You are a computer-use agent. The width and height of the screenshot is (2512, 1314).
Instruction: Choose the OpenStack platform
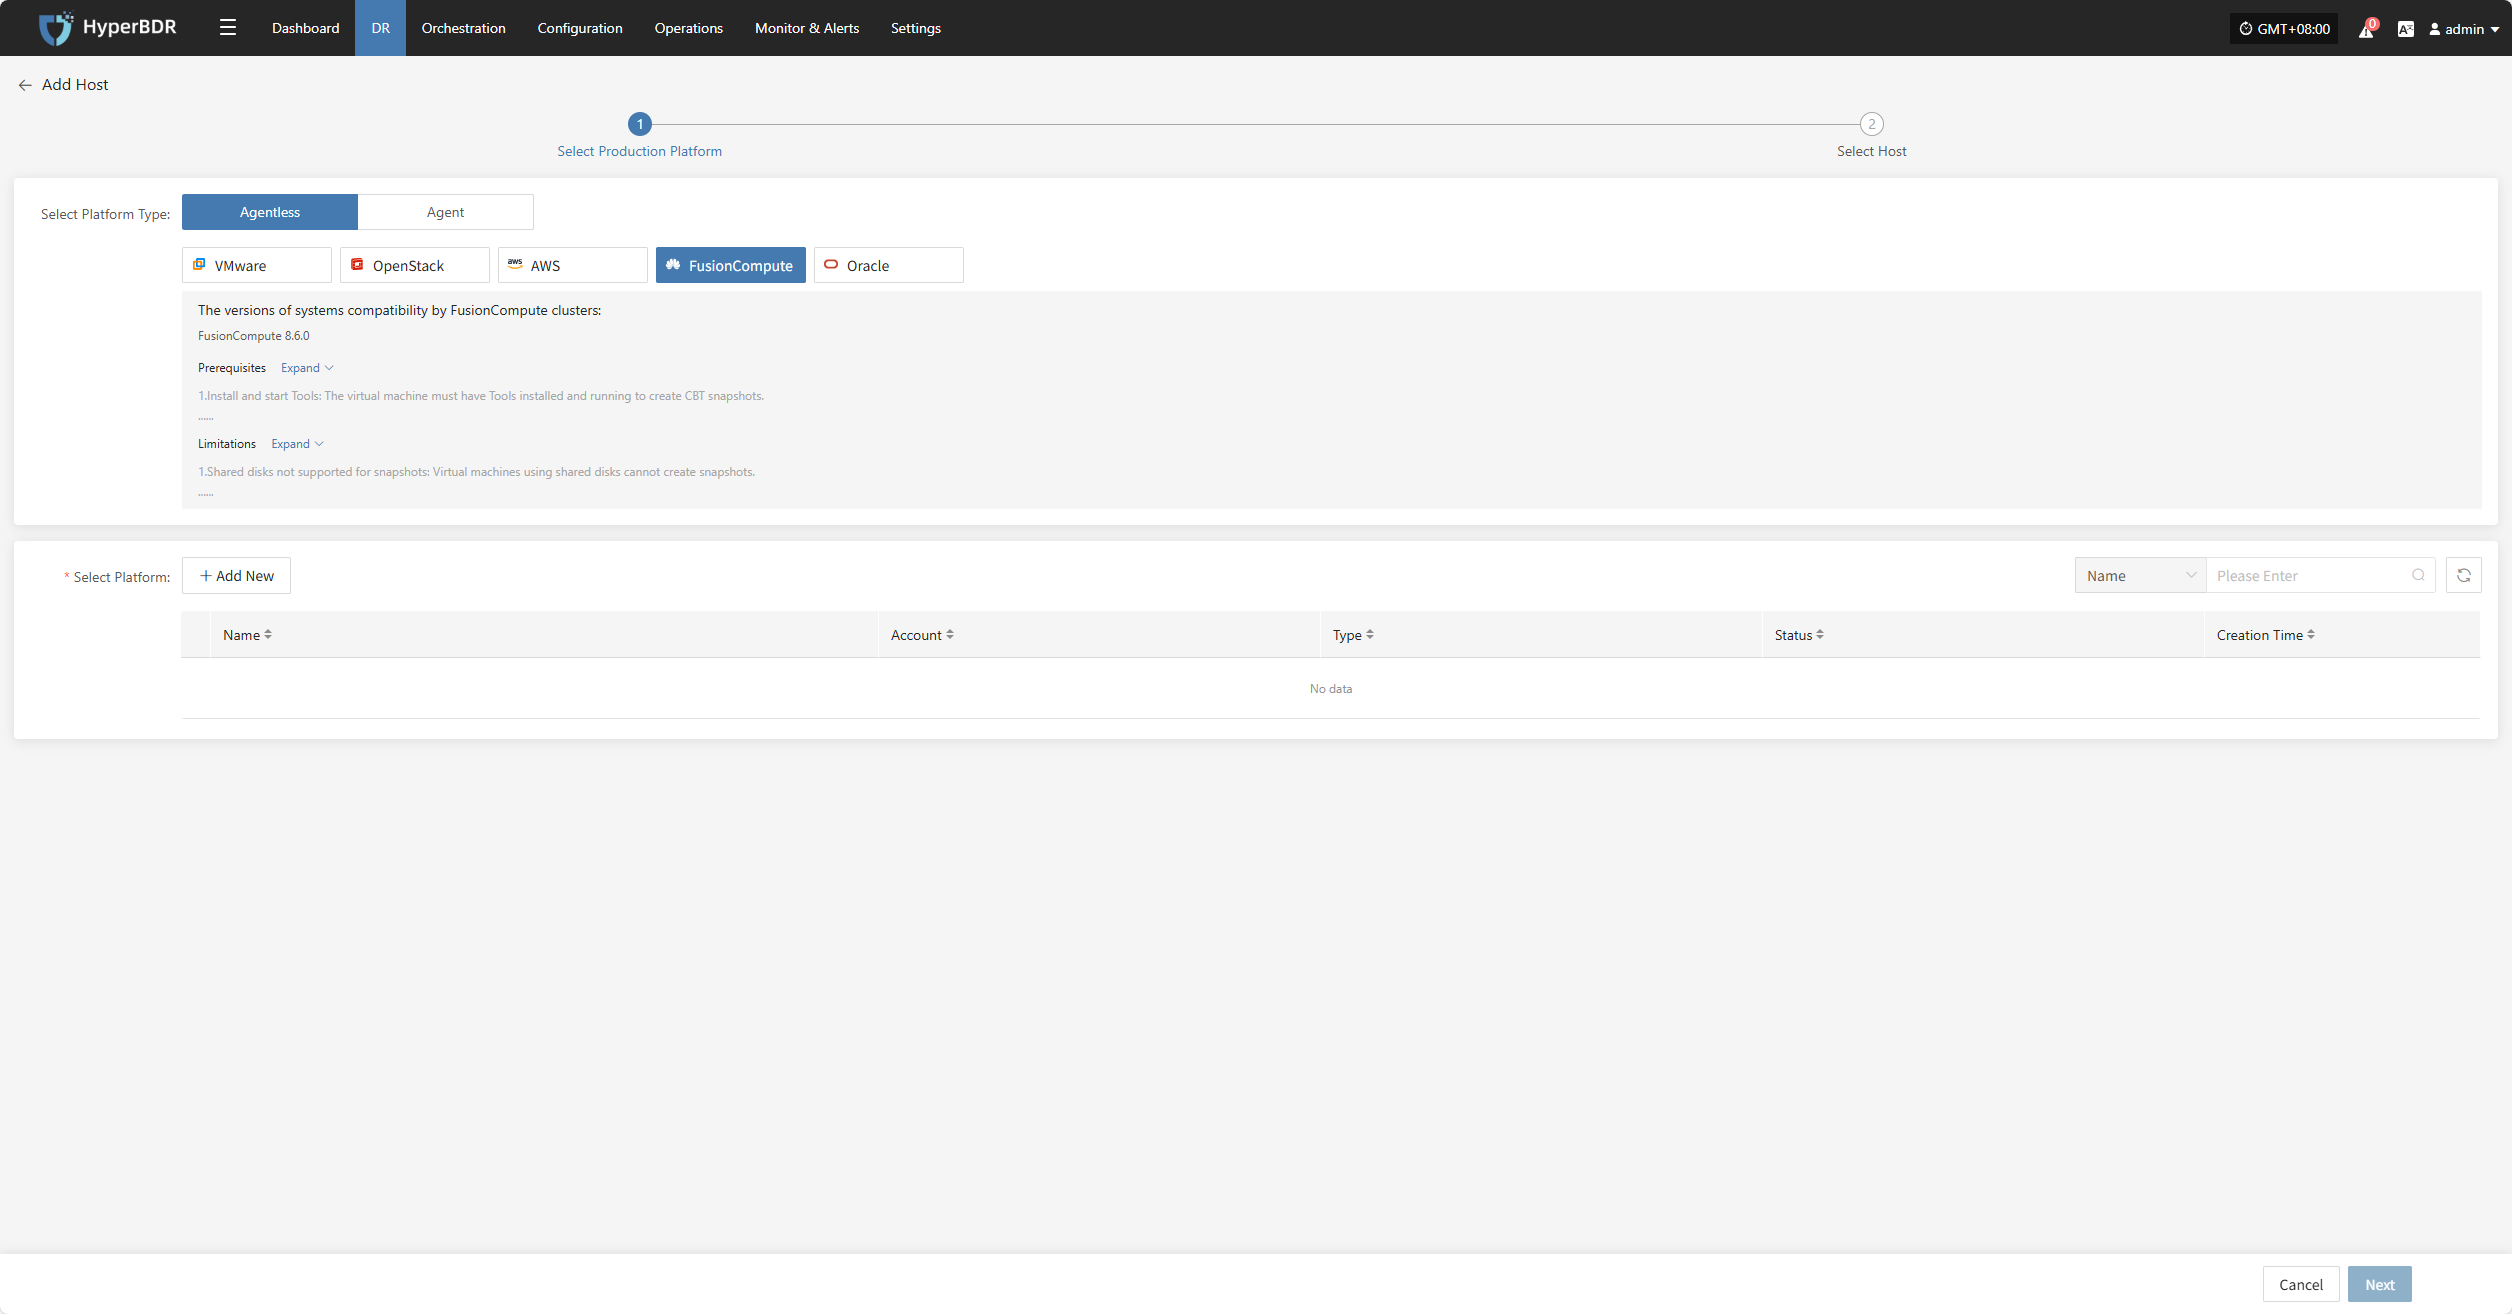point(415,265)
